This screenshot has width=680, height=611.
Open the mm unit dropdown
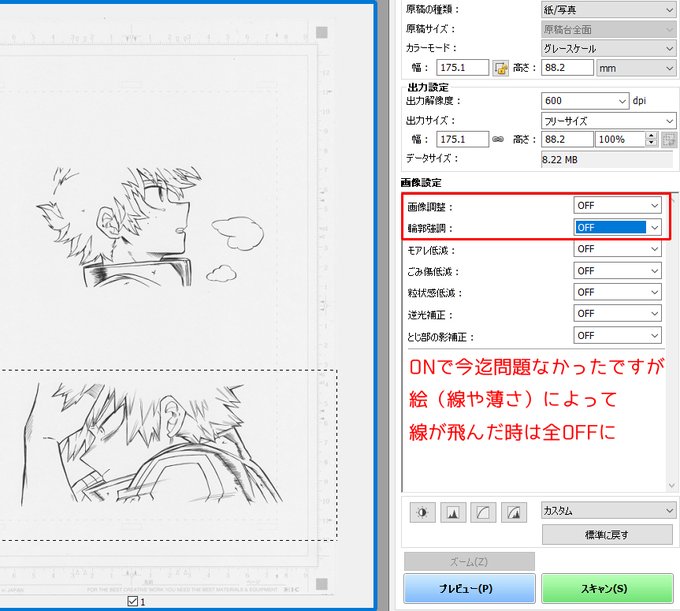(636, 68)
